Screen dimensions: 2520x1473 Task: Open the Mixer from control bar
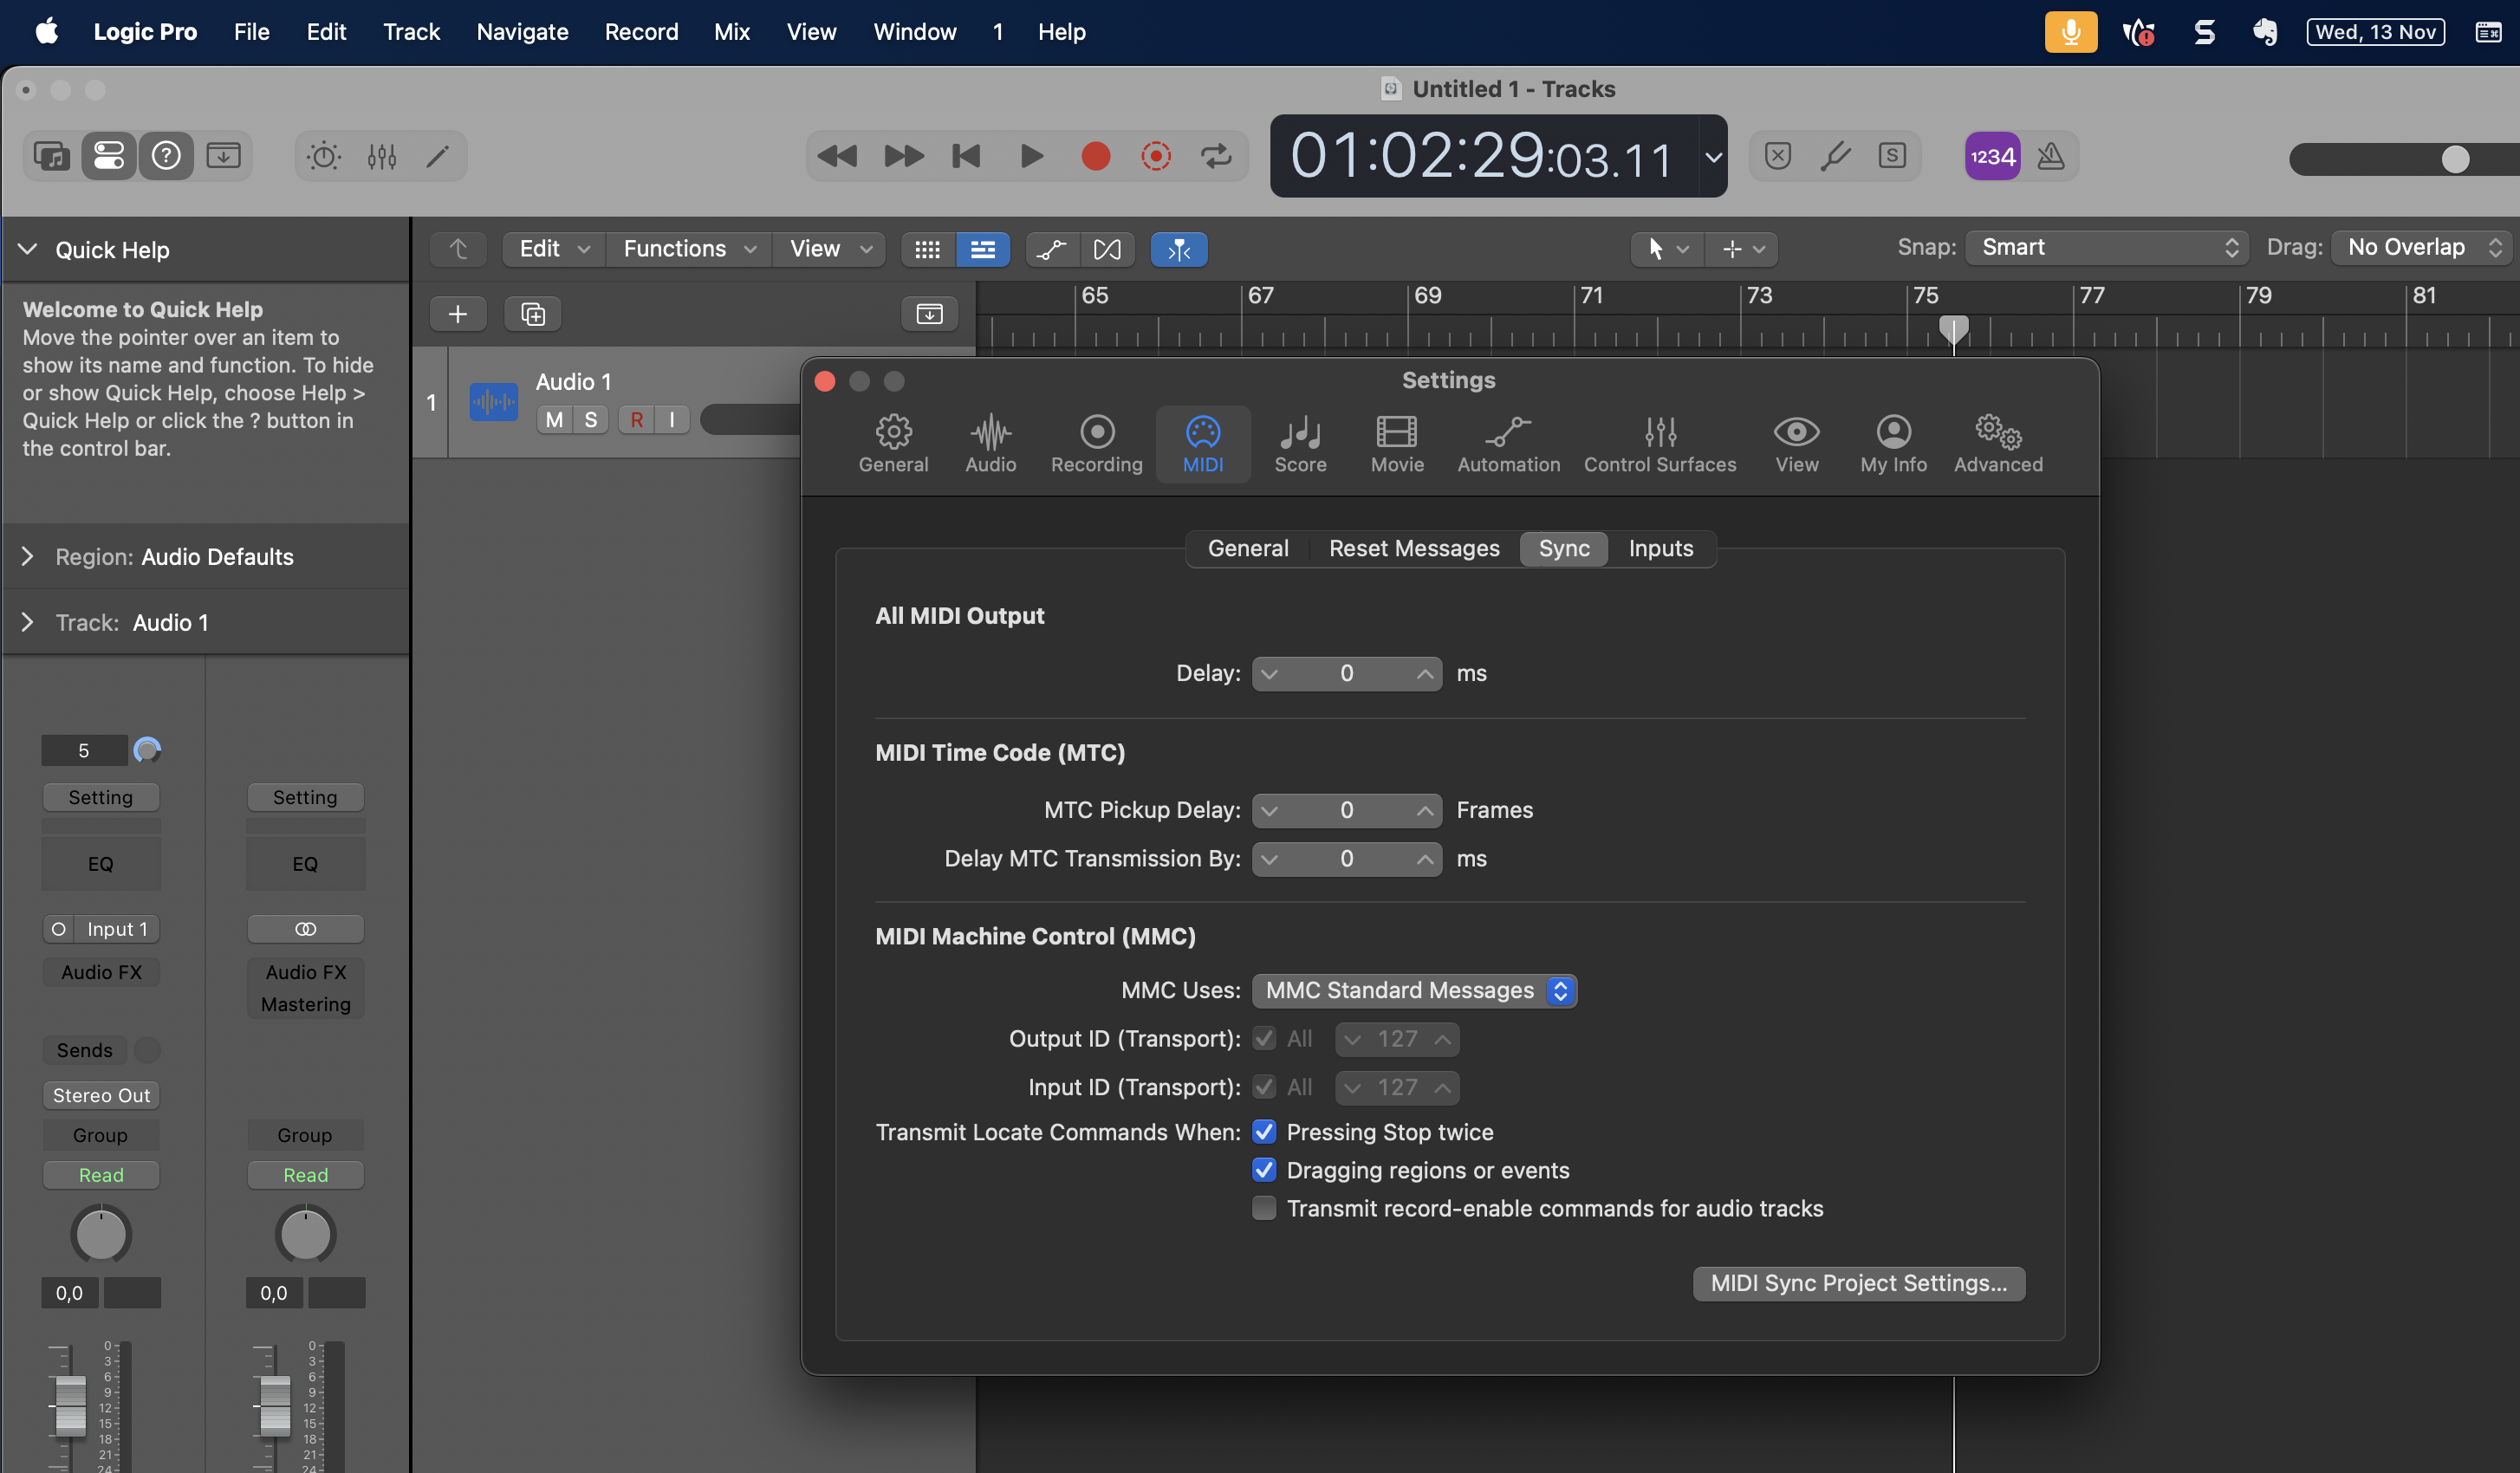[382, 156]
